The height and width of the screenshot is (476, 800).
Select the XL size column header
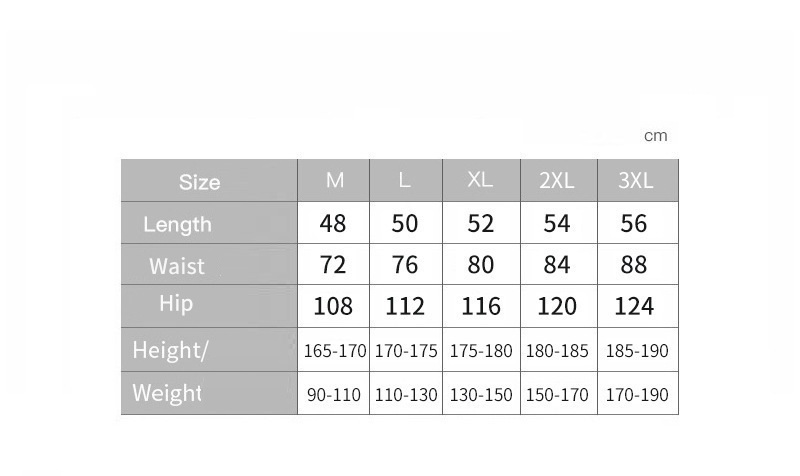tap(480, 181)
